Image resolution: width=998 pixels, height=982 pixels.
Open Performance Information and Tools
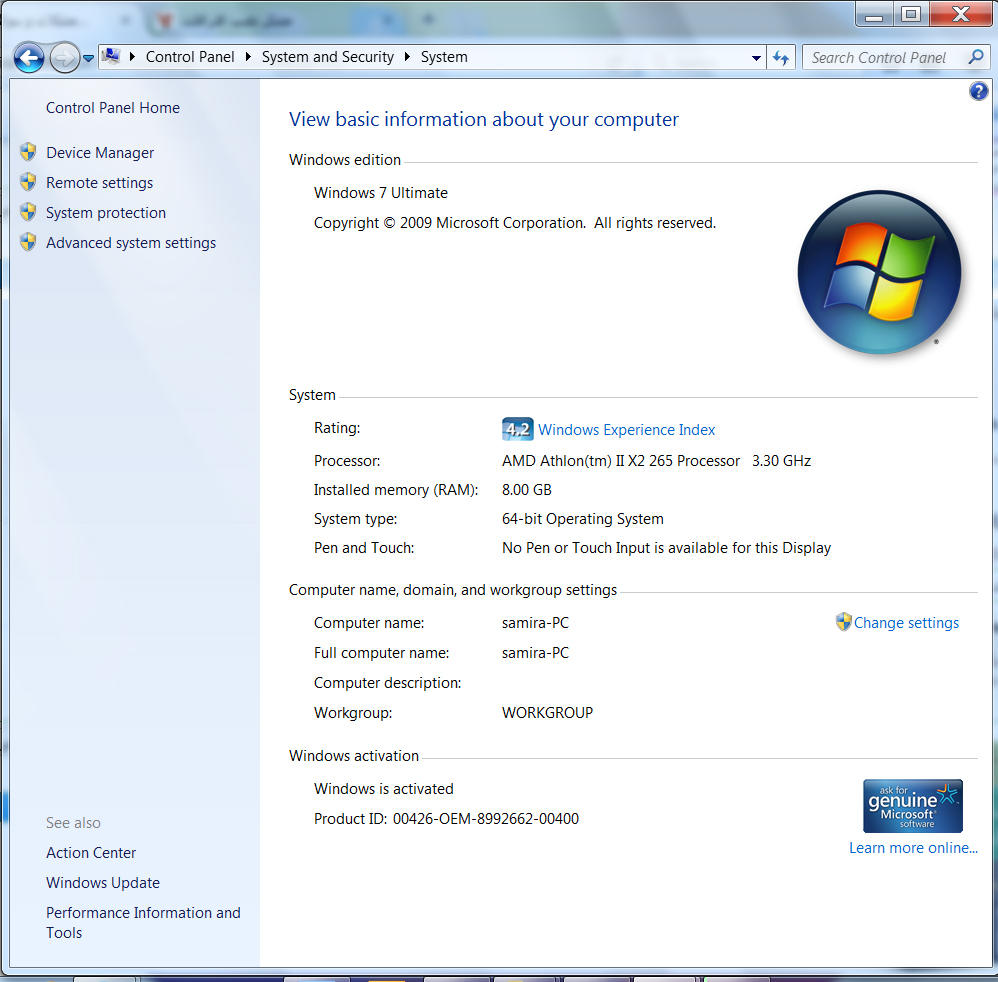143,922
